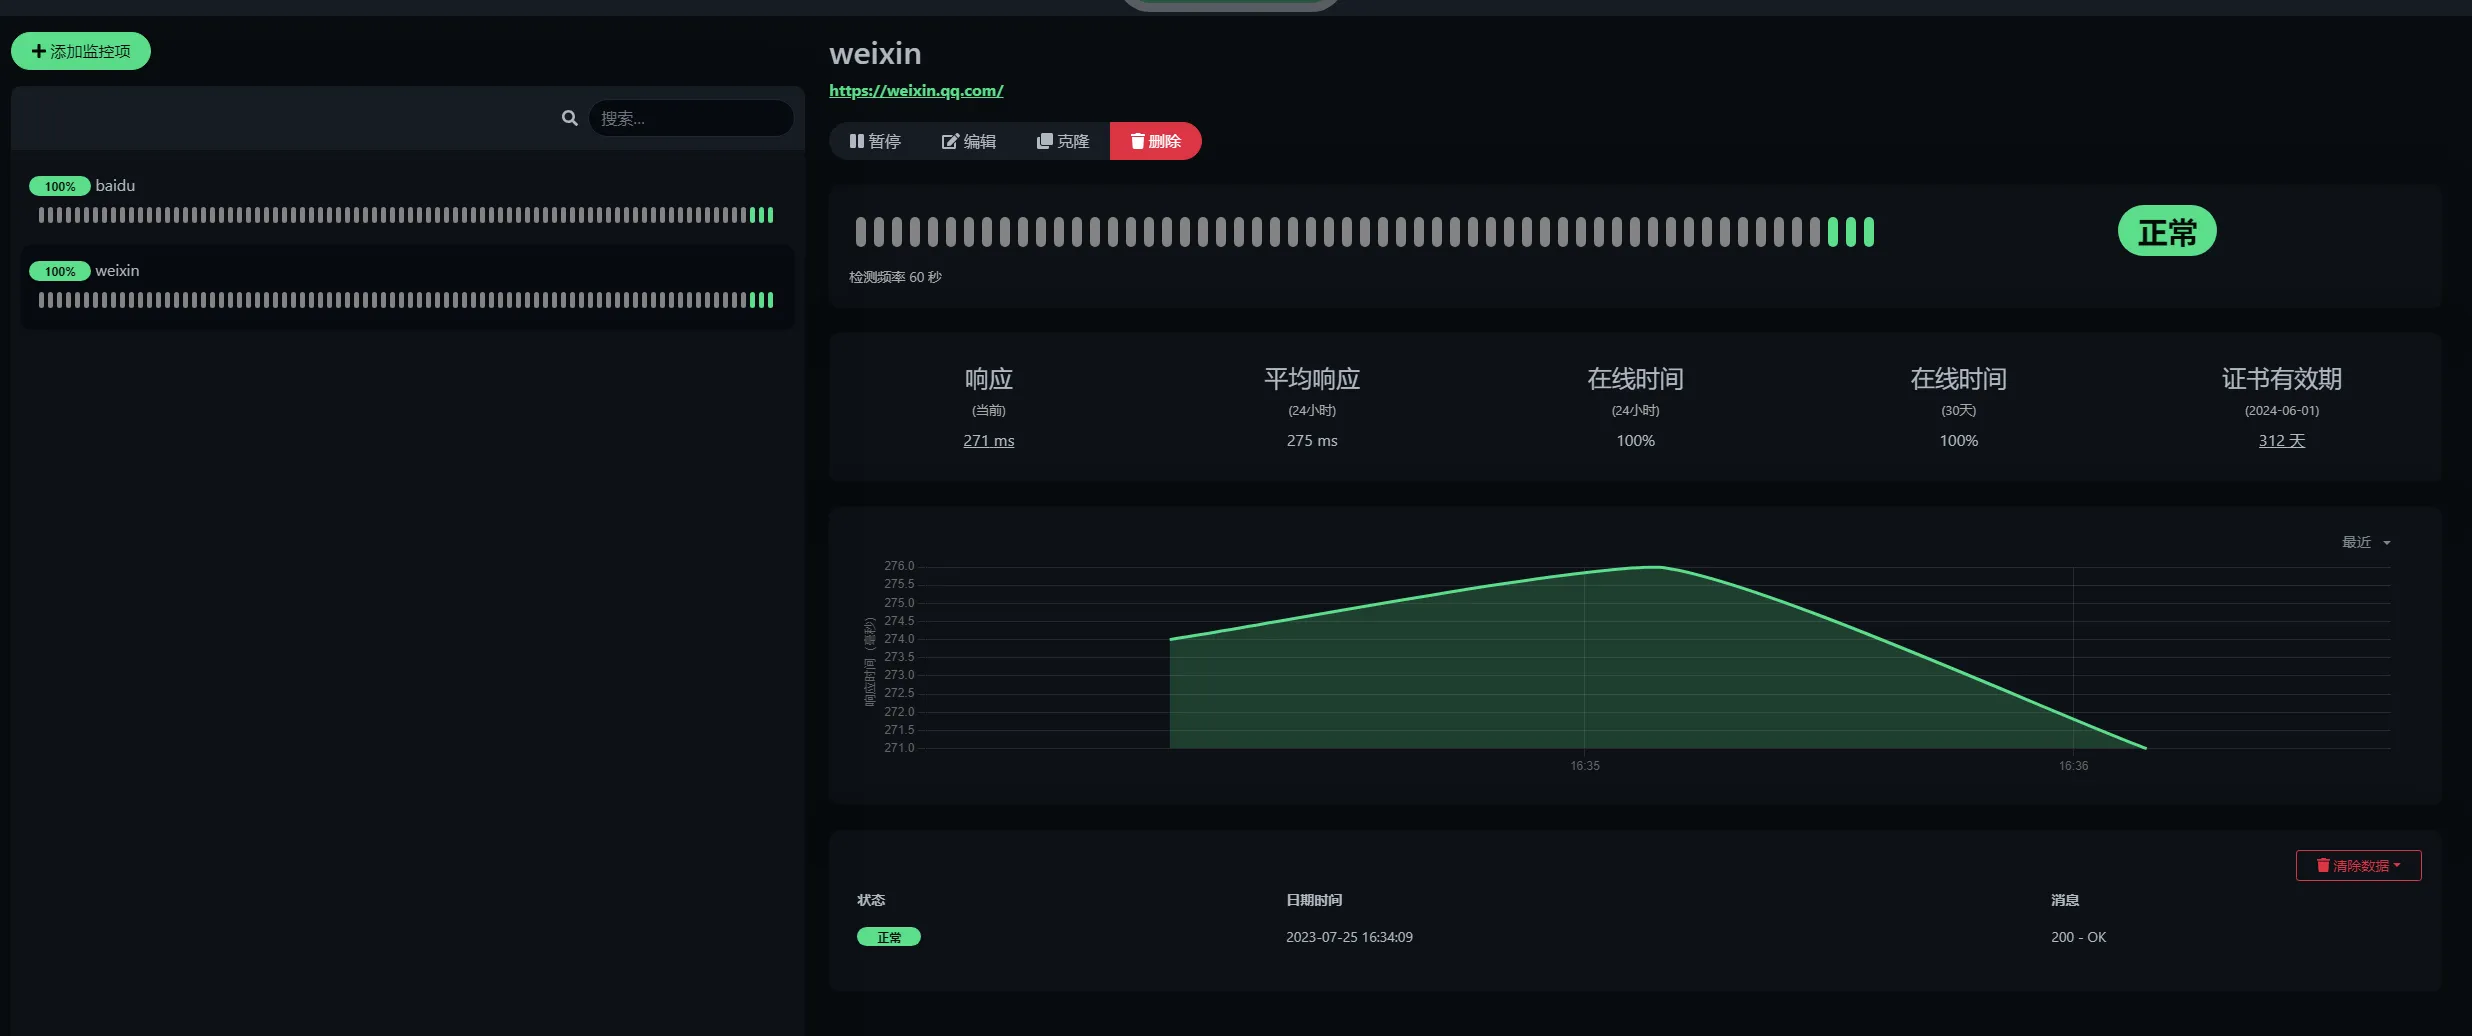Viewport: 2472px width, 1036px height.
Task: Click the trash icon in clear data button
Action: click(2322, 865)
